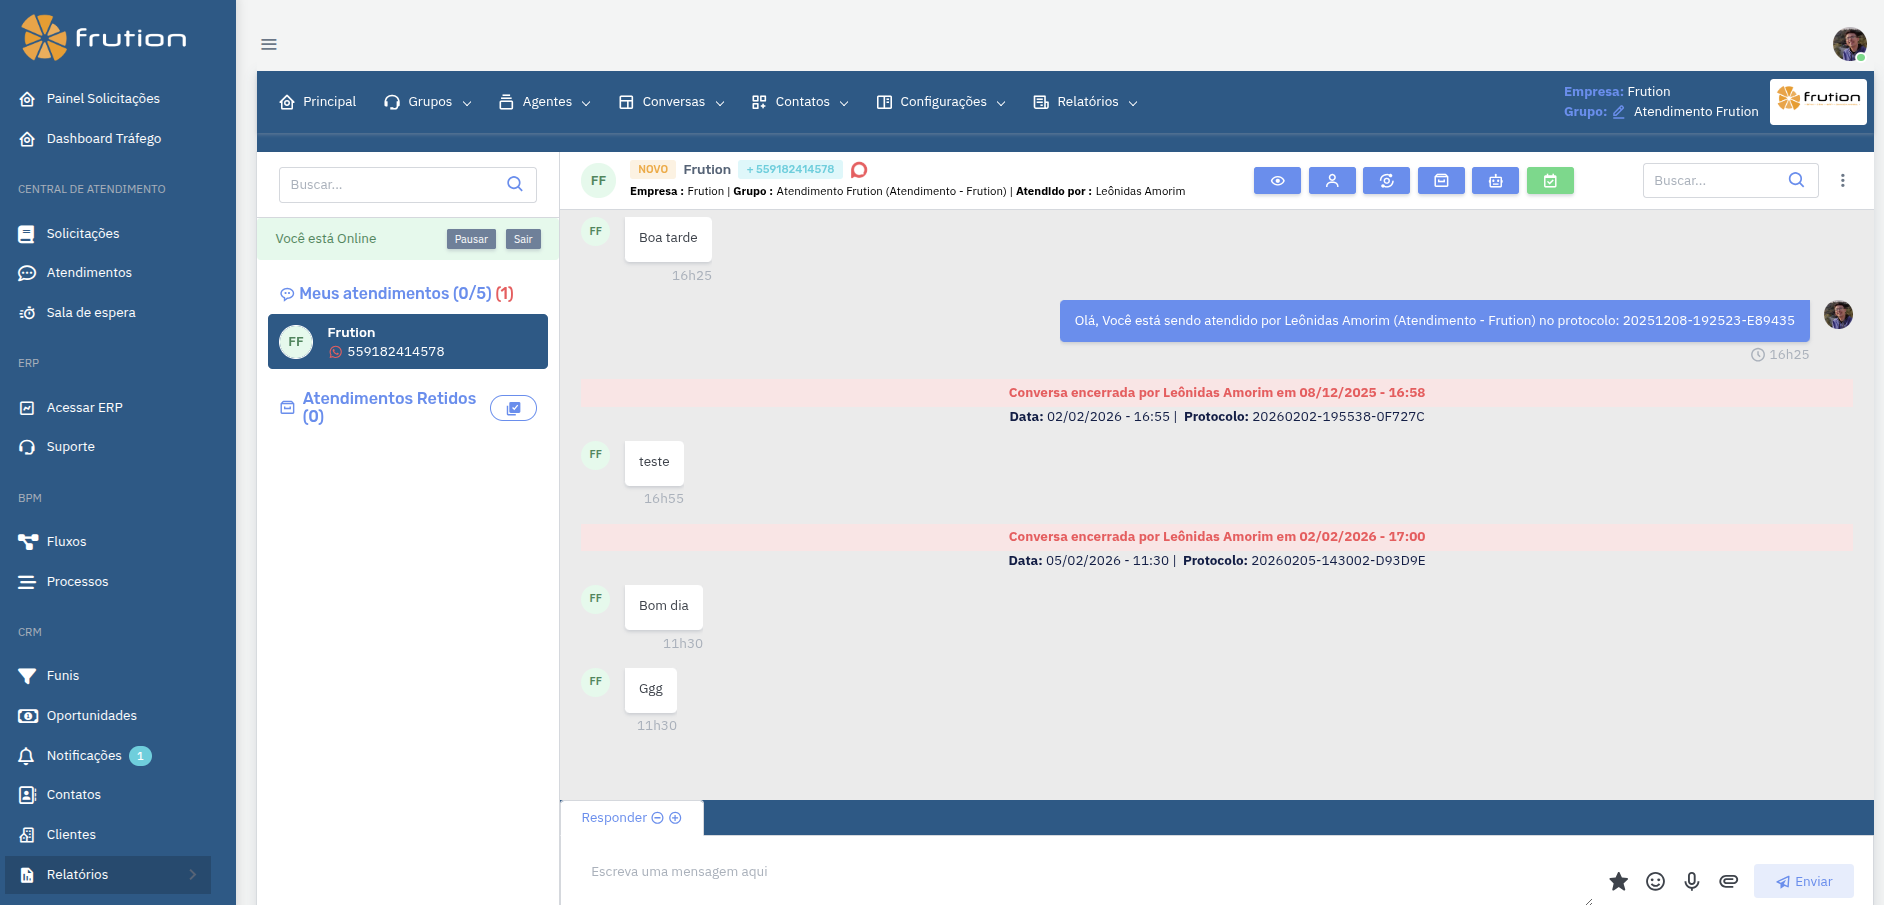Open the emoji picker smiley icon
This screenshot has height=905, width=1884.
pos(1655,881)
